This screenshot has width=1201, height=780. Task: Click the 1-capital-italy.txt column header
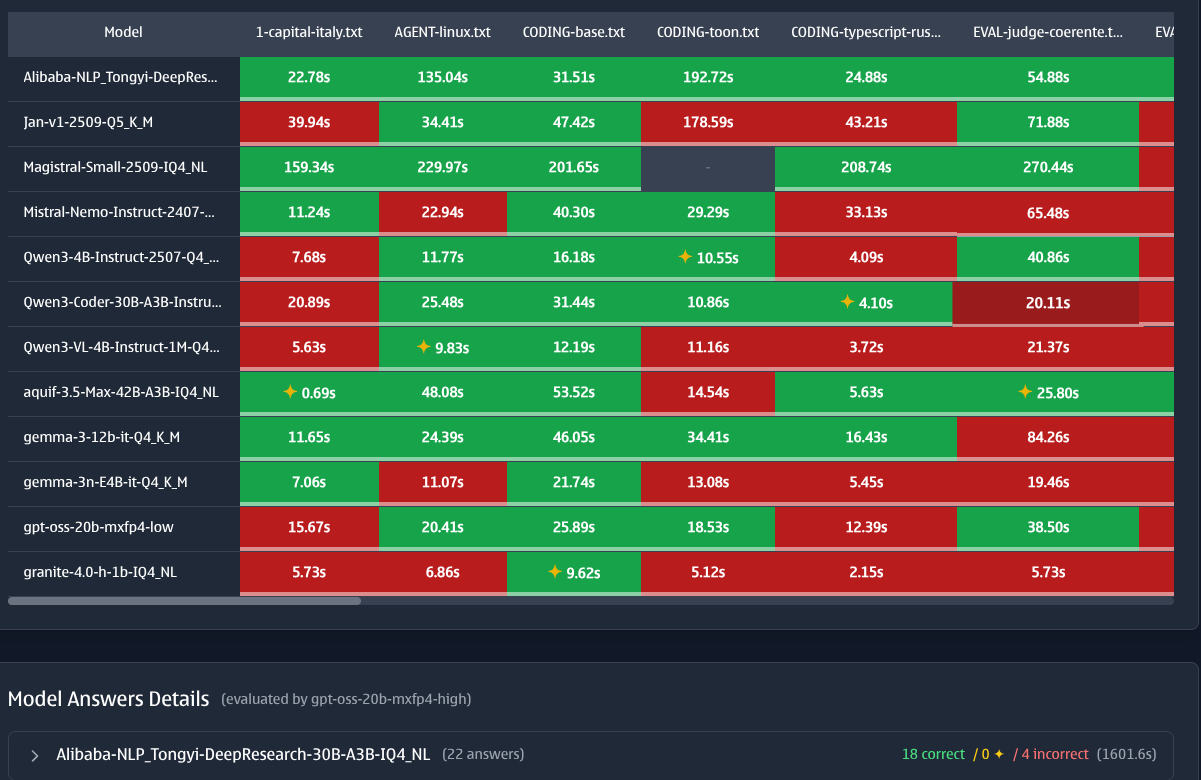309,32
